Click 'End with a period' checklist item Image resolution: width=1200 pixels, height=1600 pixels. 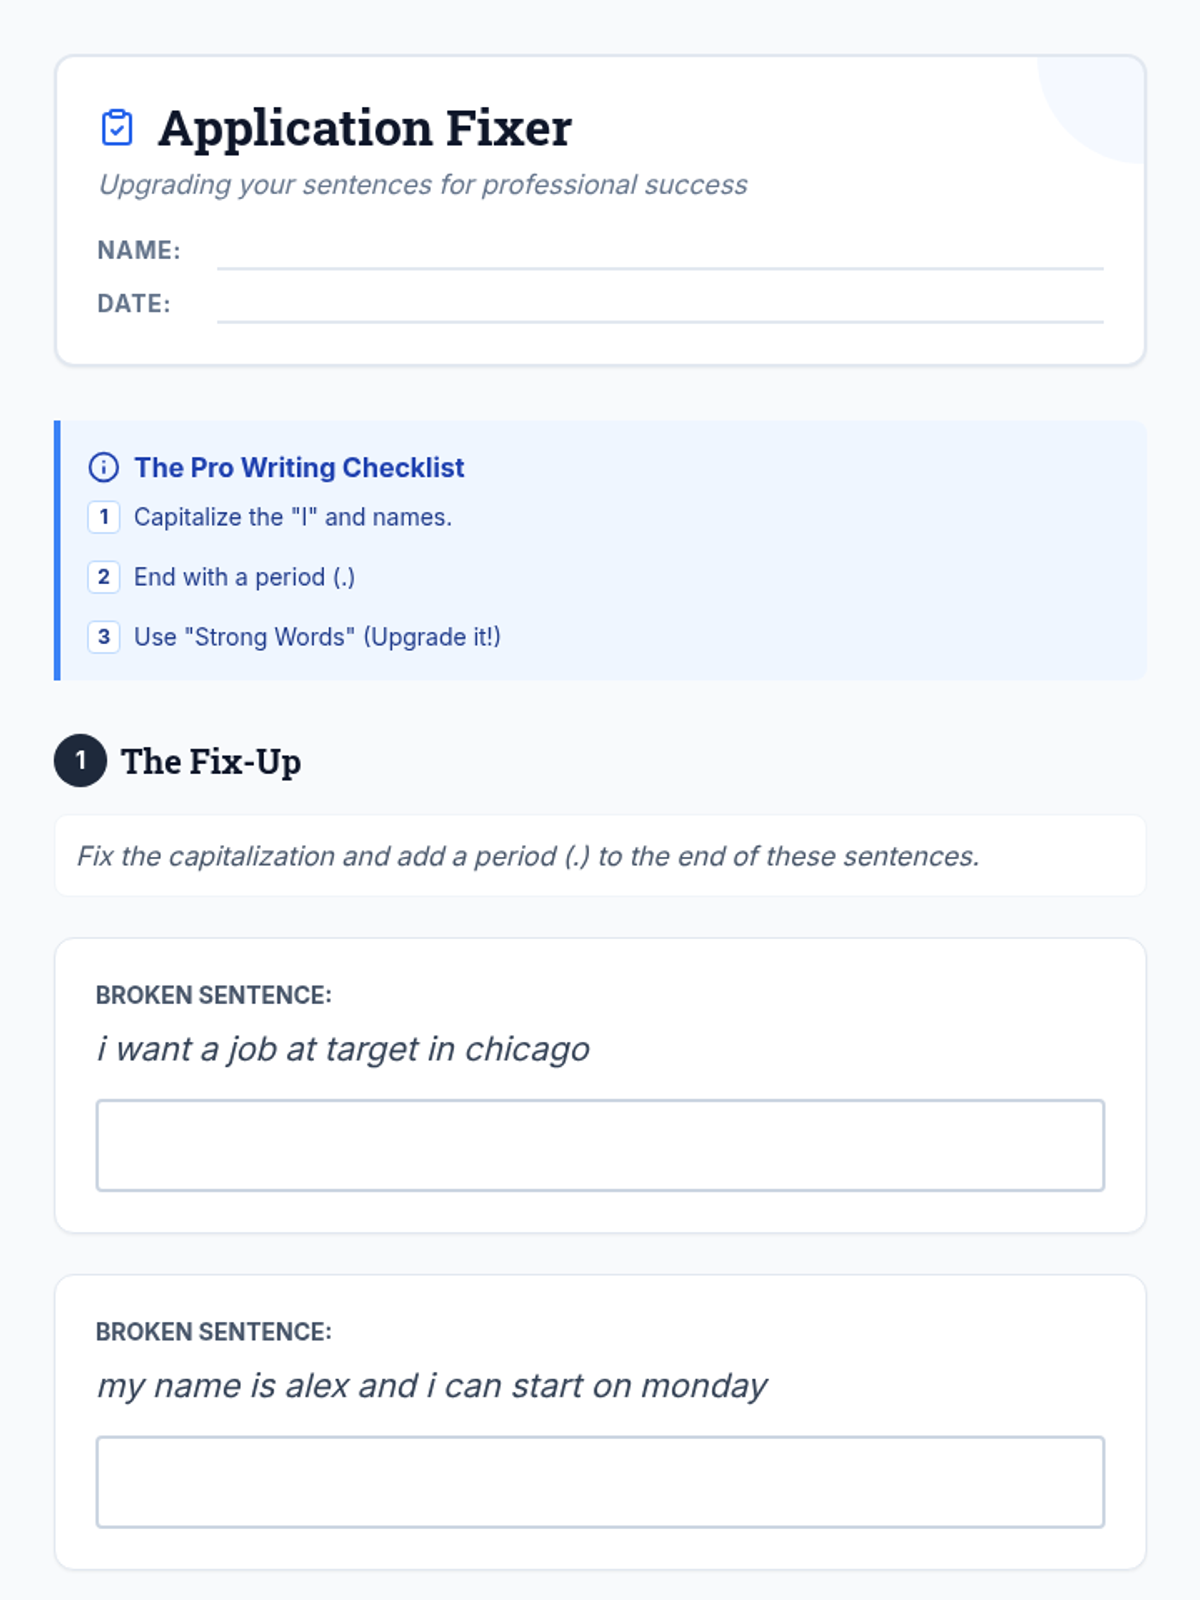[245, 577]
